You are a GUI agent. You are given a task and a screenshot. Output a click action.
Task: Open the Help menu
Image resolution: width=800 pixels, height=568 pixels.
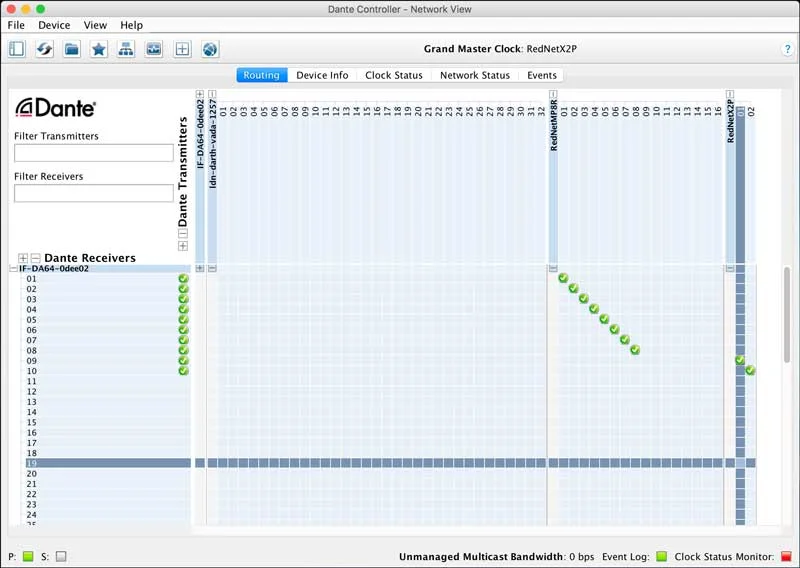click(x=132, y=25)
